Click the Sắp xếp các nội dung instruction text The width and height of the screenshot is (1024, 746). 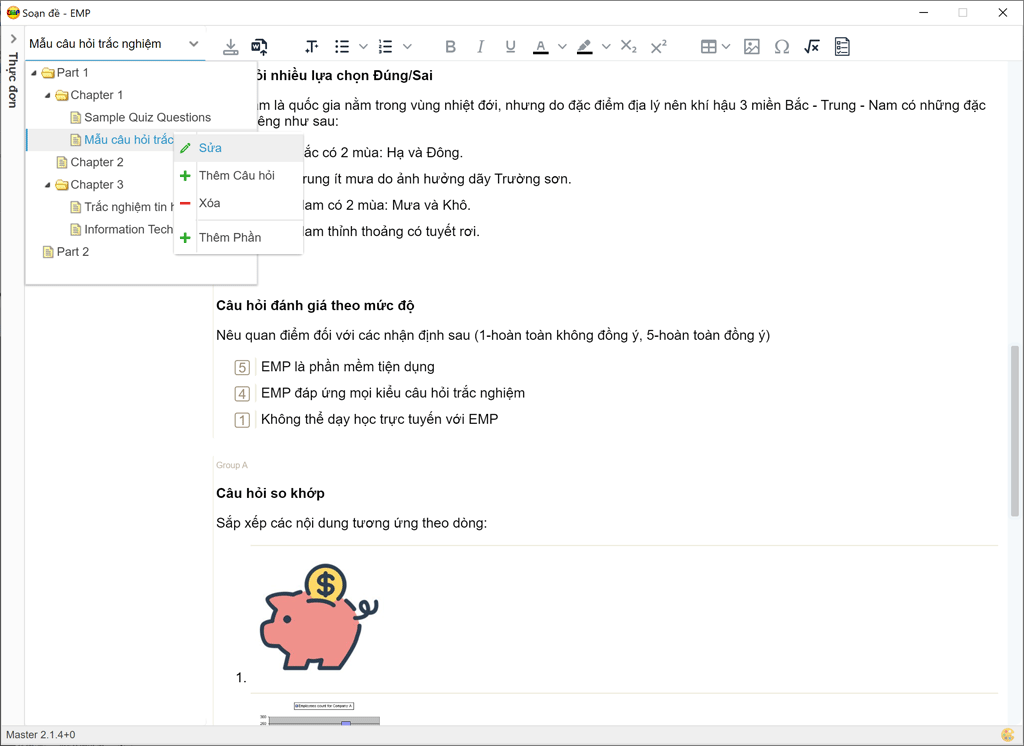(351, 523)
